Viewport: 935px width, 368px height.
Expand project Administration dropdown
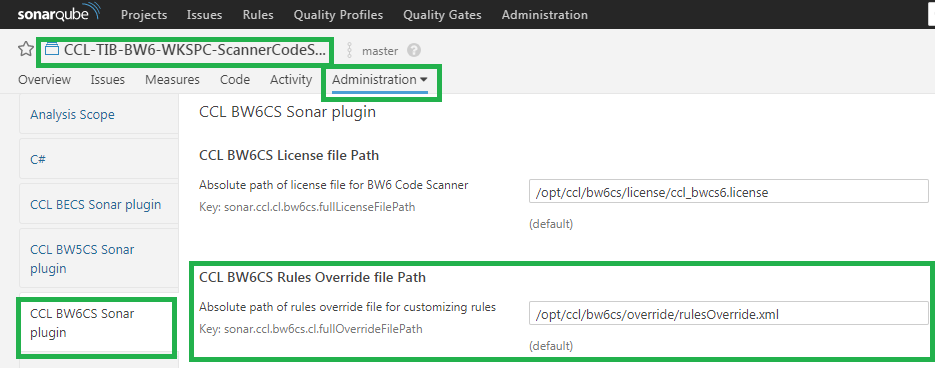point(380,79)
